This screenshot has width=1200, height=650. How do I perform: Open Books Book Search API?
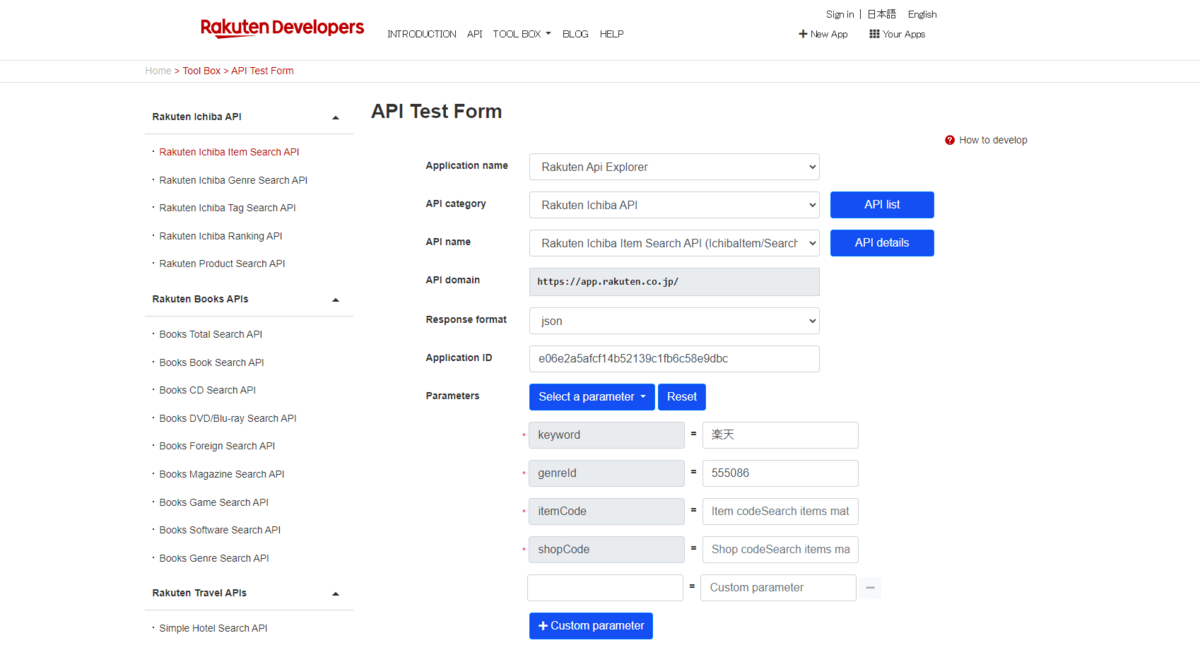click(211, 362)
